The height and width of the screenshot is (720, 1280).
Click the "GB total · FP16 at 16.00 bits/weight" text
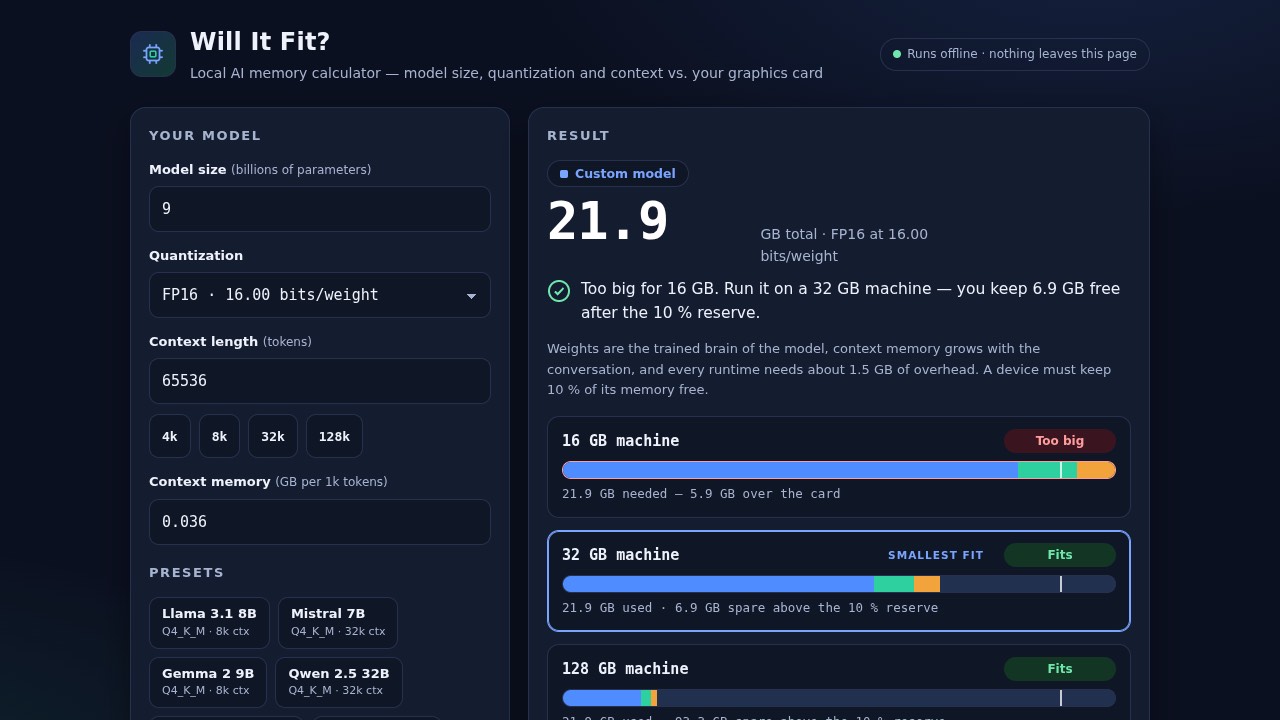tap(844, 245)
